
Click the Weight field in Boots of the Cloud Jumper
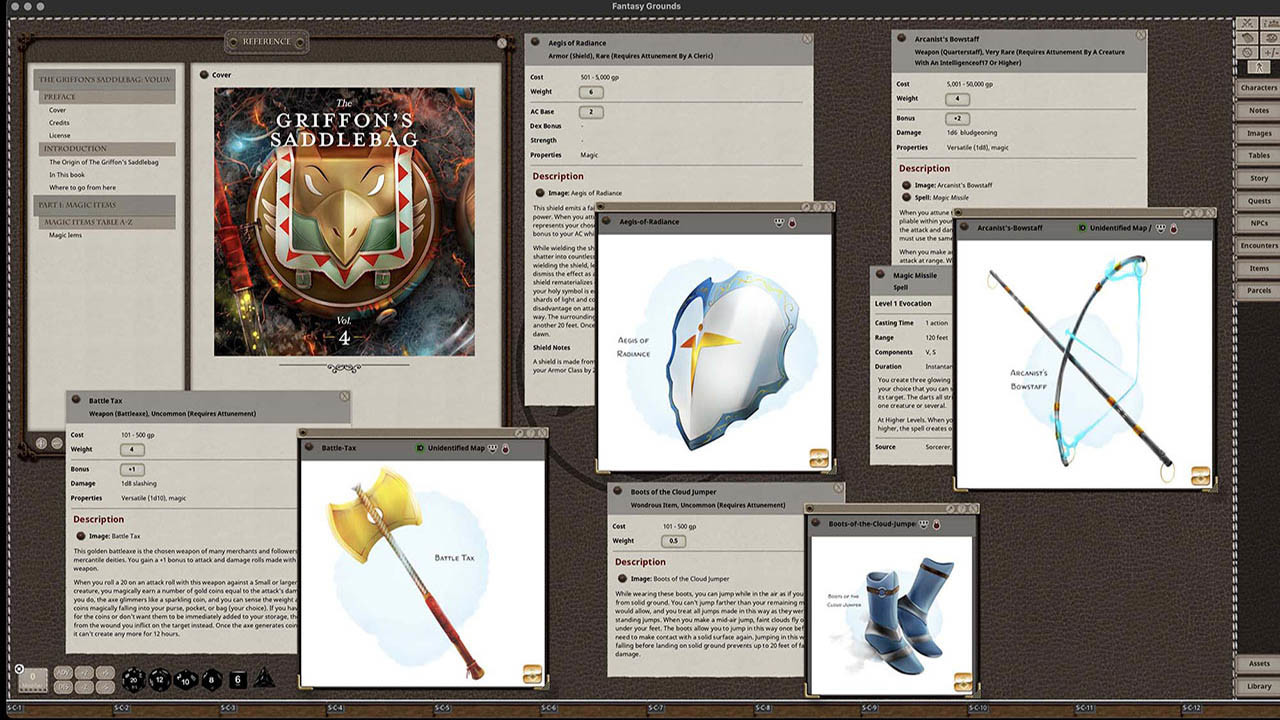675,542
